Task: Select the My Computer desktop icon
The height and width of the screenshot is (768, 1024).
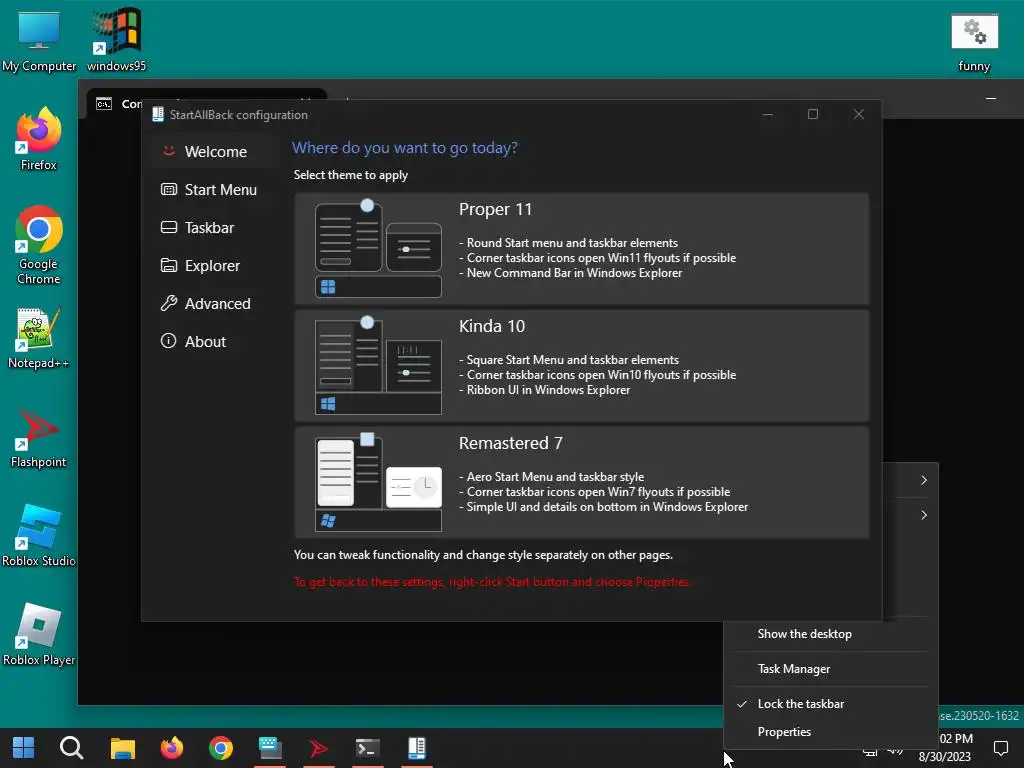Action: (39, 40)
